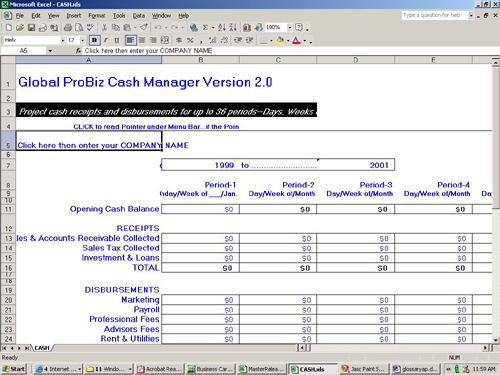Viewport: 500px width, 375px height.
Task: Open Microsoft Excel Help
Action: point(299,28)
